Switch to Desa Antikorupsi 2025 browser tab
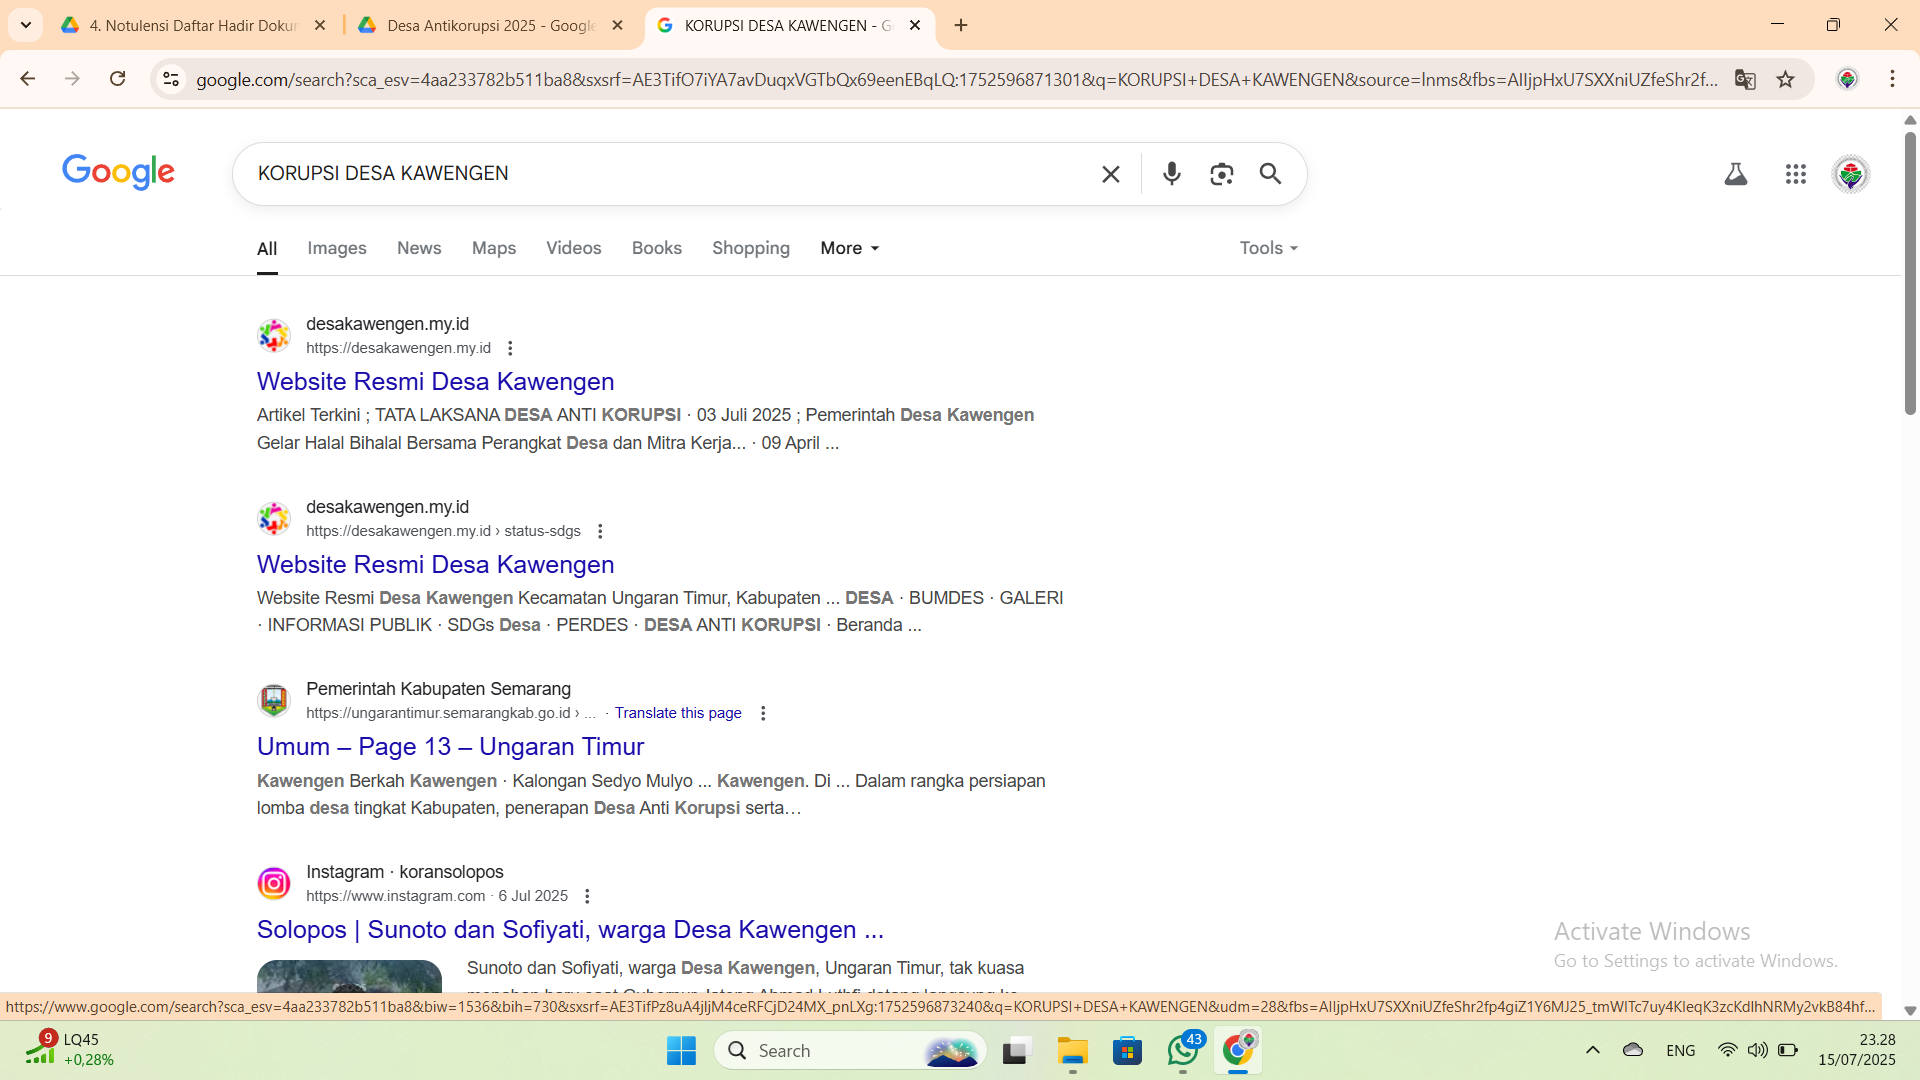Viewport: 1920px width, 1080px height. pyautogui.click(x=490, y=25)
